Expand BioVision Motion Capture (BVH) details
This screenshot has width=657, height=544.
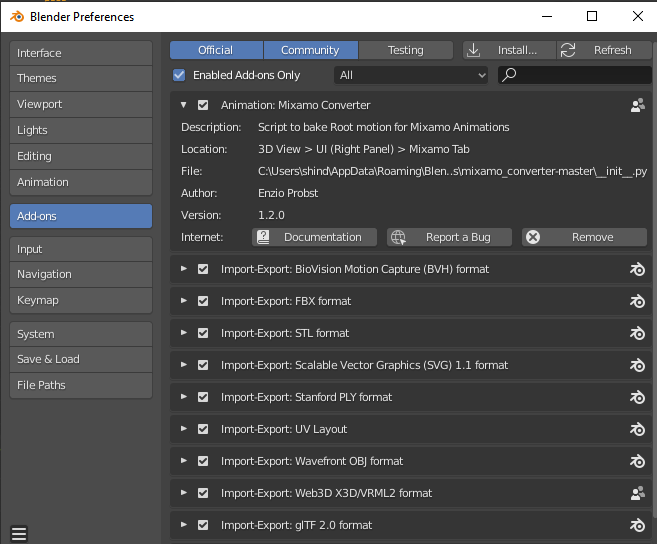coord(184,269)
